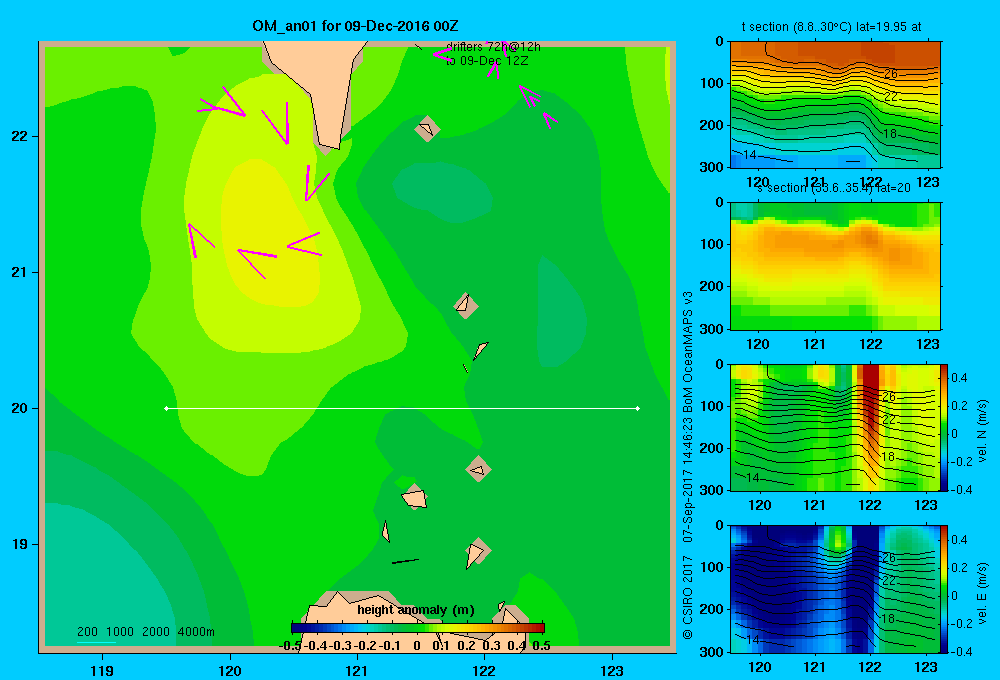The image size is (1000, 680).
Task: Click the main map longitude label 120
Action: (x=230, y=670)
